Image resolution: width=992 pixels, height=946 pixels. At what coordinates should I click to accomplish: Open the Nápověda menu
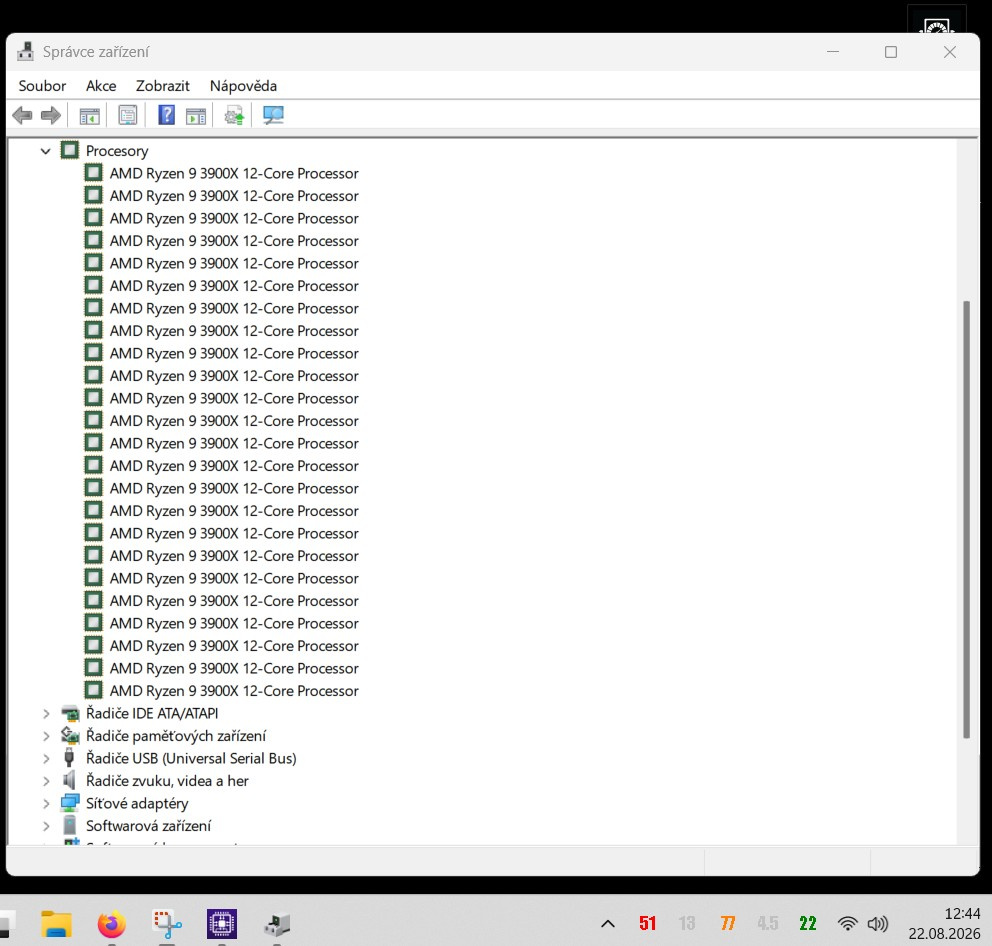244,86
